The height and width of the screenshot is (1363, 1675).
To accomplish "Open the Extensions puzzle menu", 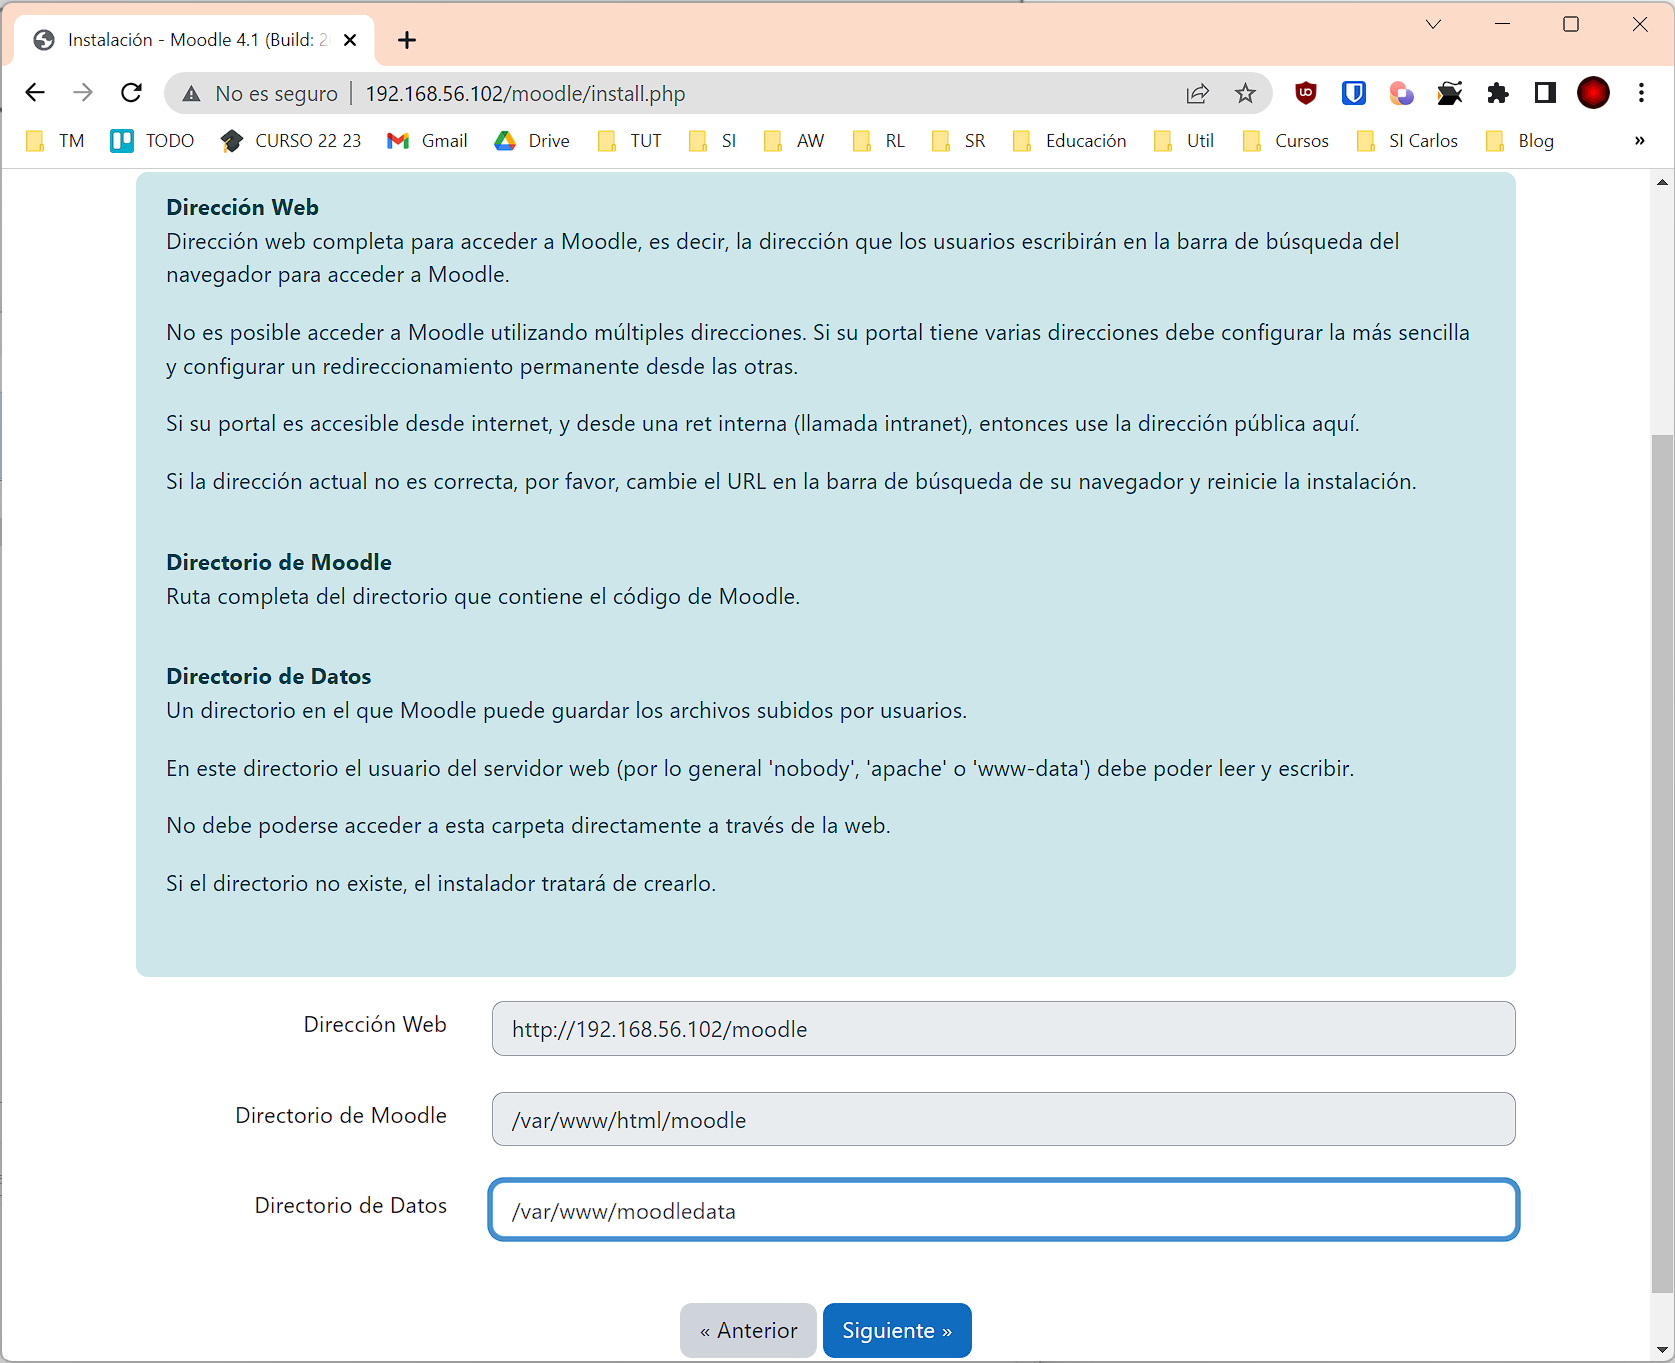I will click(x=1497, y=93).
